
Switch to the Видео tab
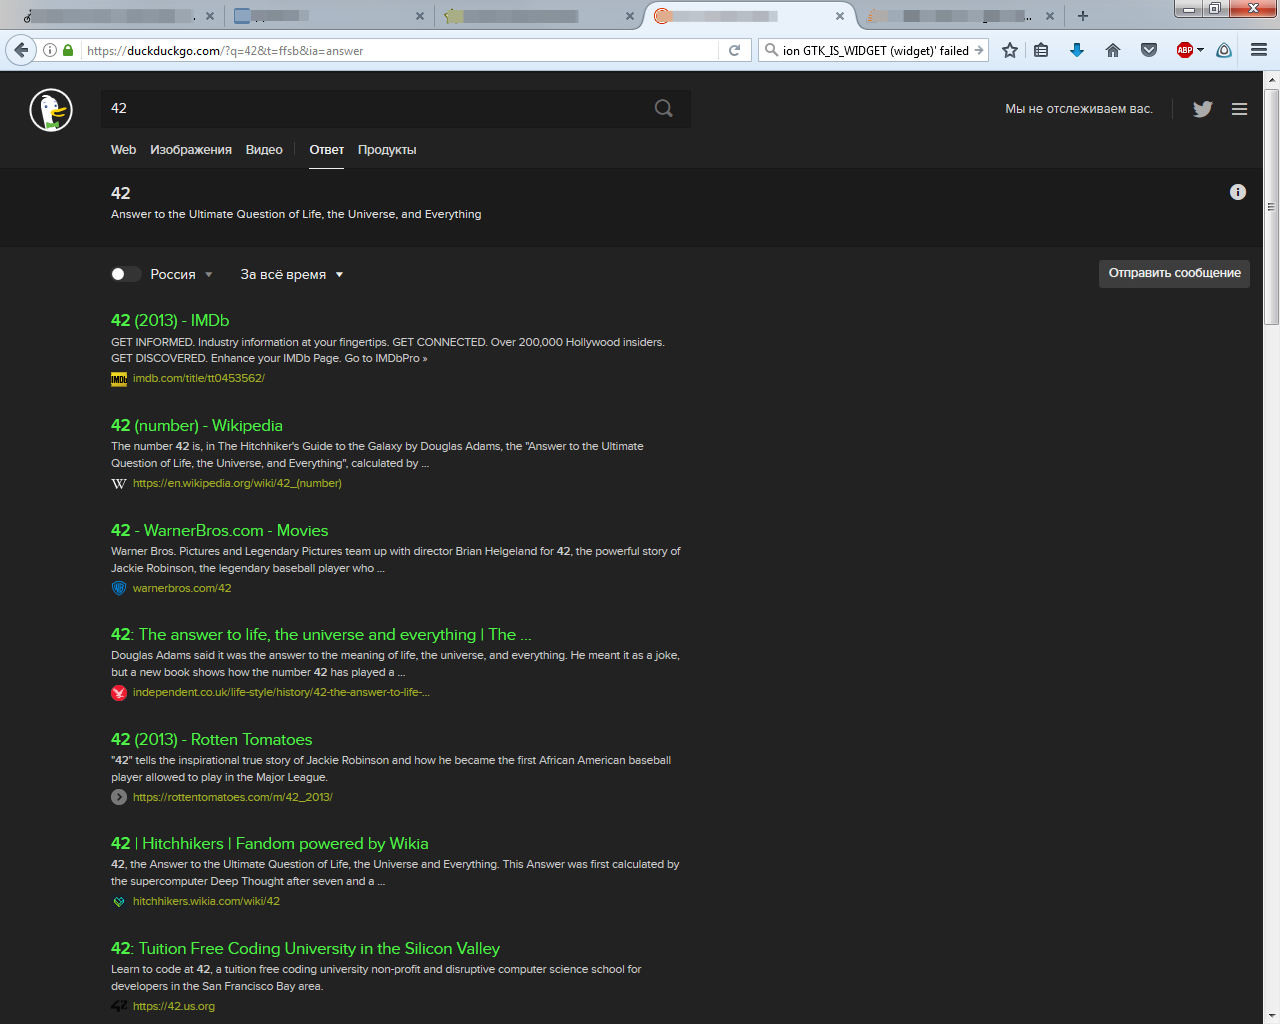tap(264, 150)
